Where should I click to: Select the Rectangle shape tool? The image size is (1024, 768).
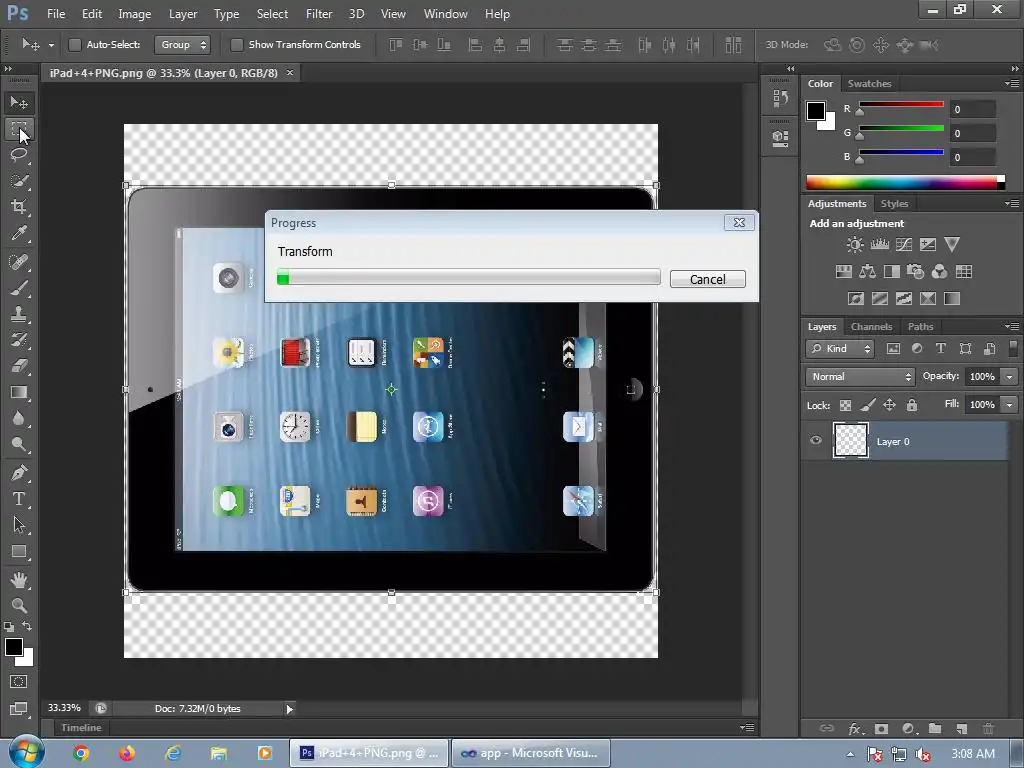tap(19, 552)
